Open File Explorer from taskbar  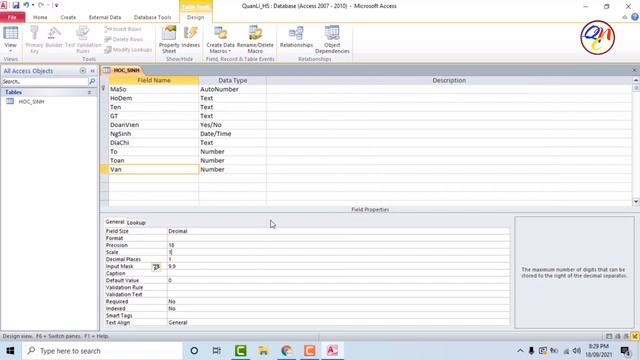pyautogui.click(x=263, y=351)
